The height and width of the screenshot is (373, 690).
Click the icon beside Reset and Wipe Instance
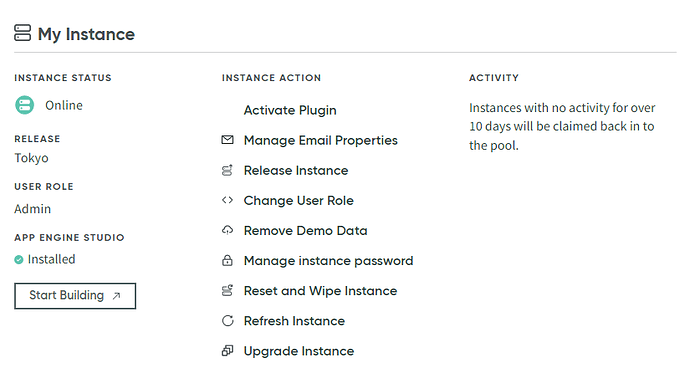(227, 290)
